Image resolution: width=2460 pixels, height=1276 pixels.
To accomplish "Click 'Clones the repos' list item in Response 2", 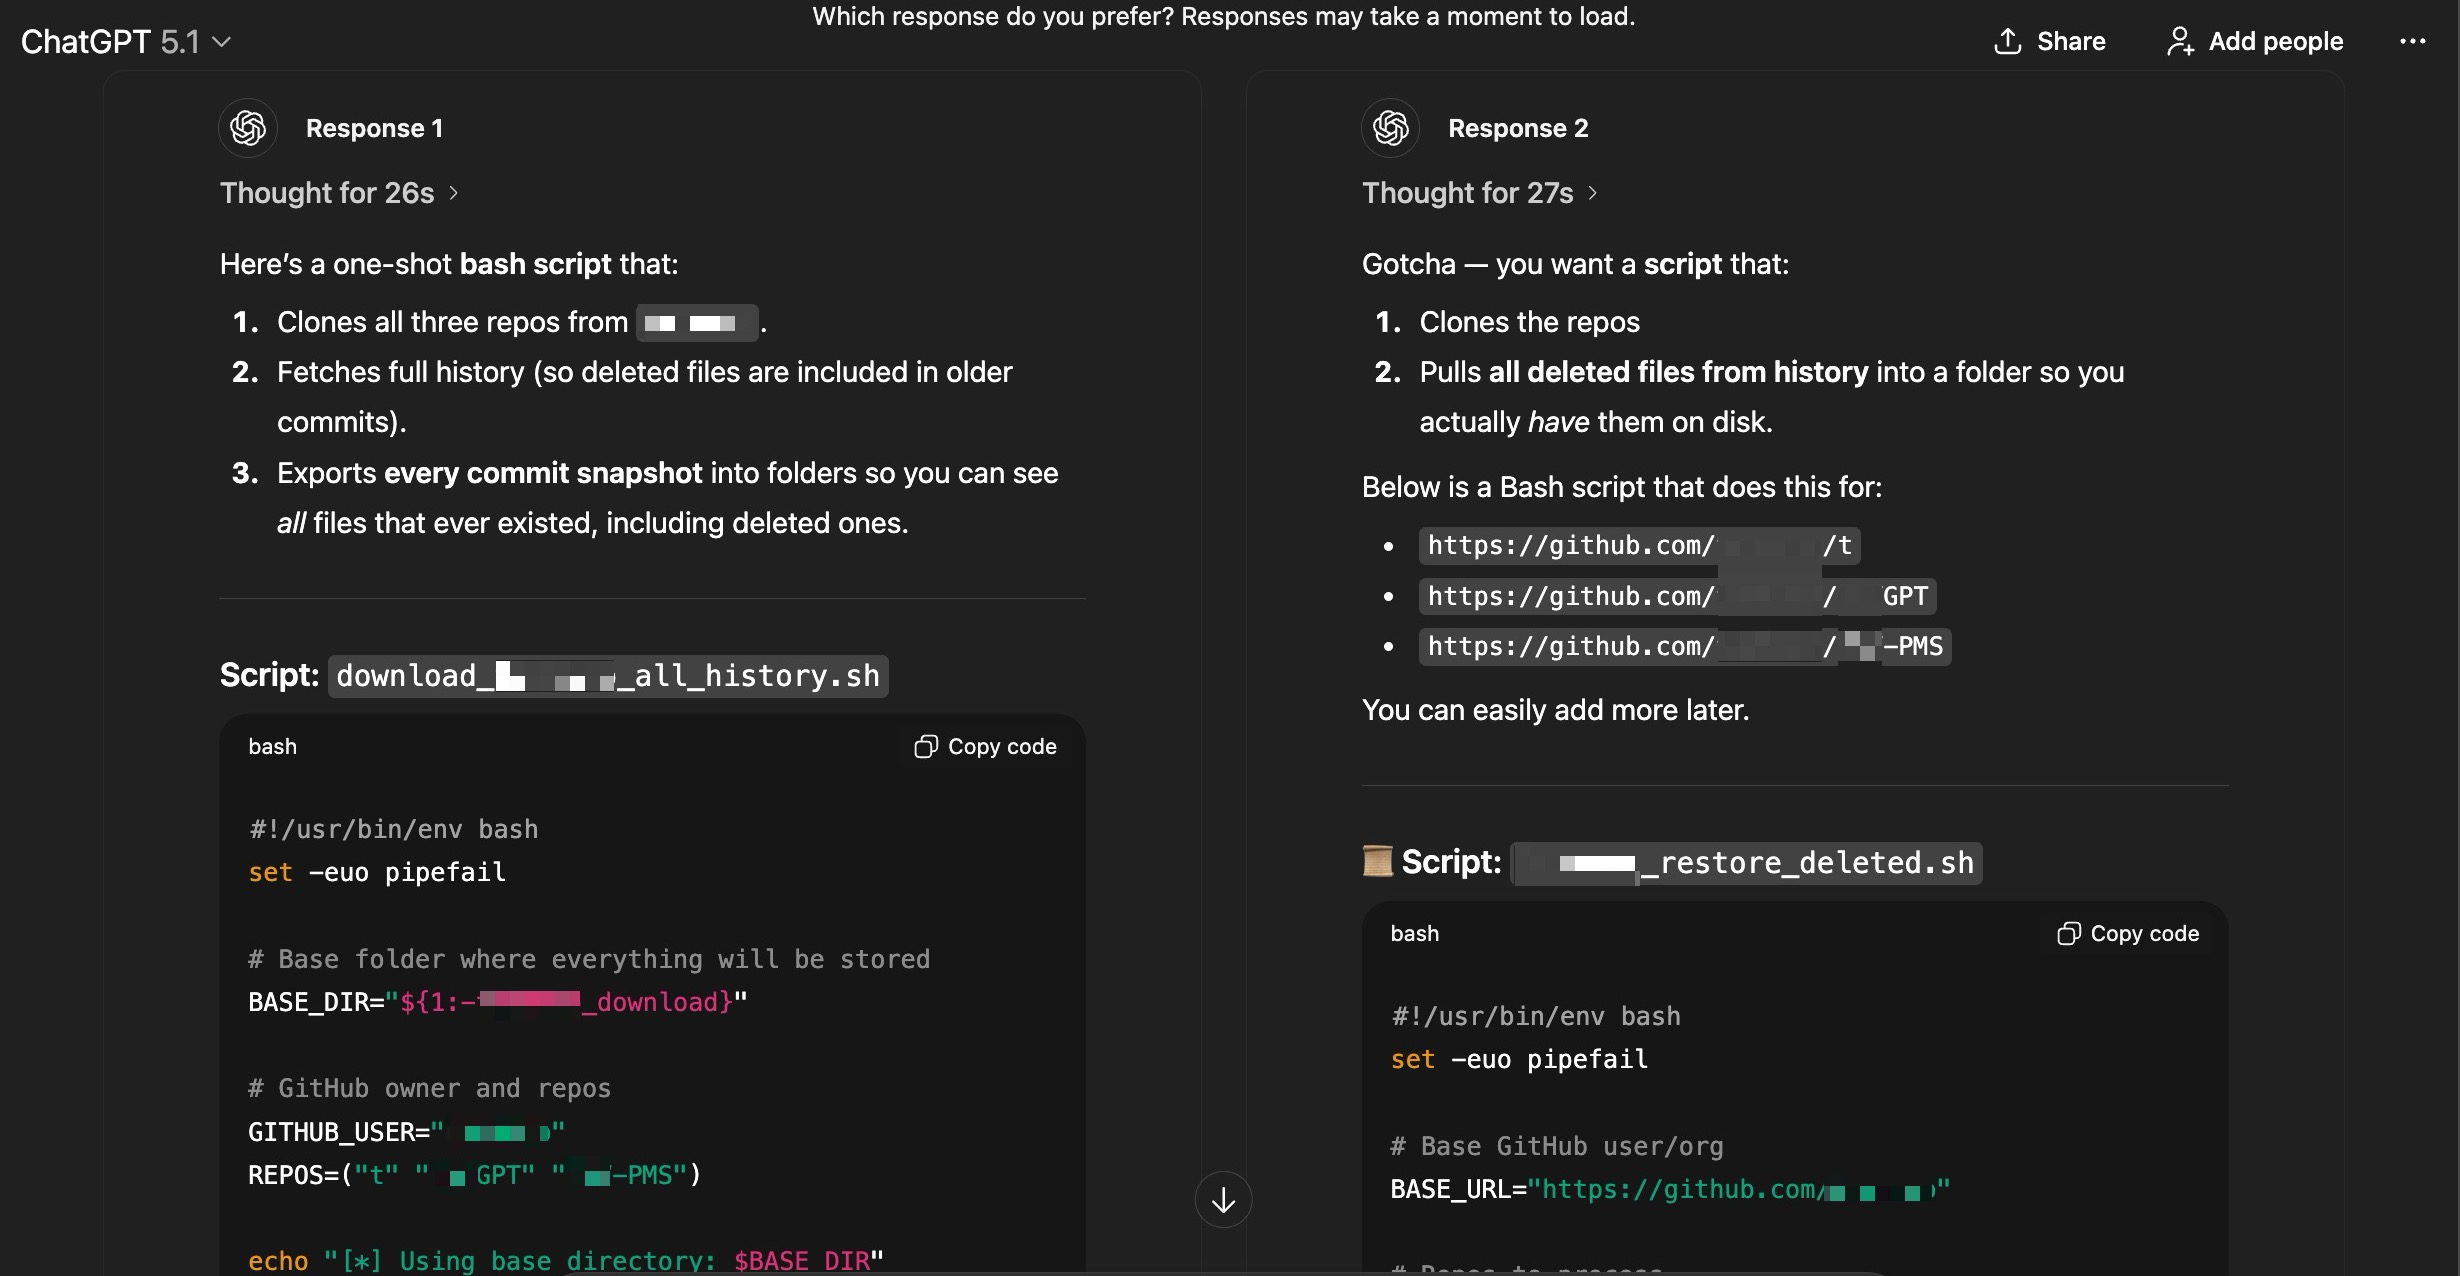I will click(1529, 322).
